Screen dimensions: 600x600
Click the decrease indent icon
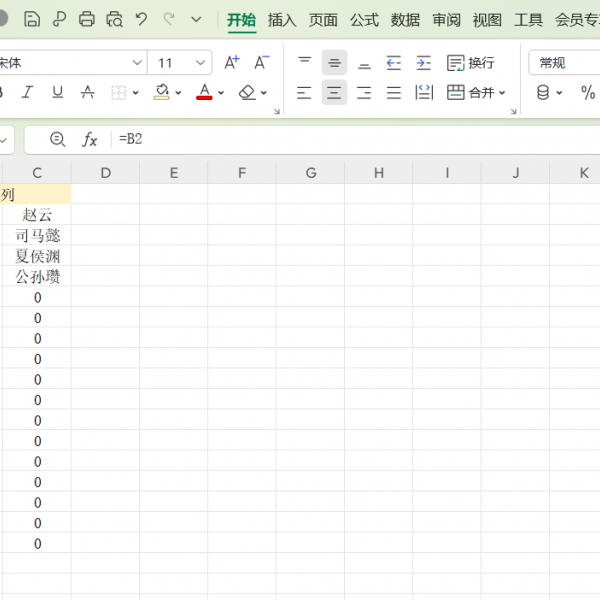(x=394, y=62)
